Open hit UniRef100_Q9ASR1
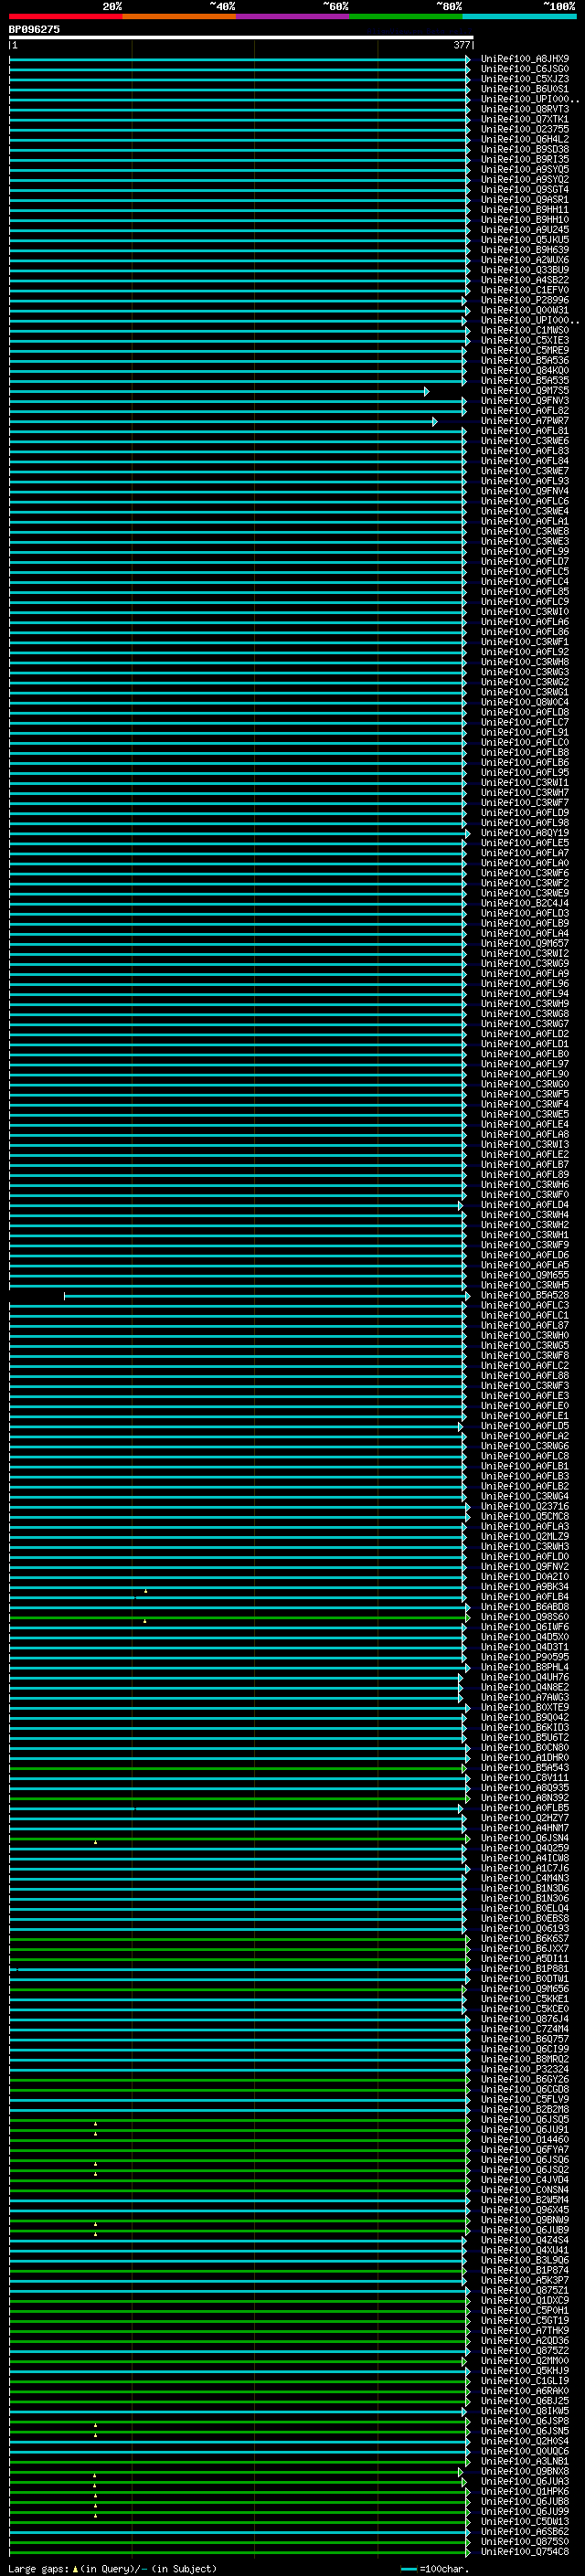The height and width of the screenshot is (2576, 585). coord(525,200)
